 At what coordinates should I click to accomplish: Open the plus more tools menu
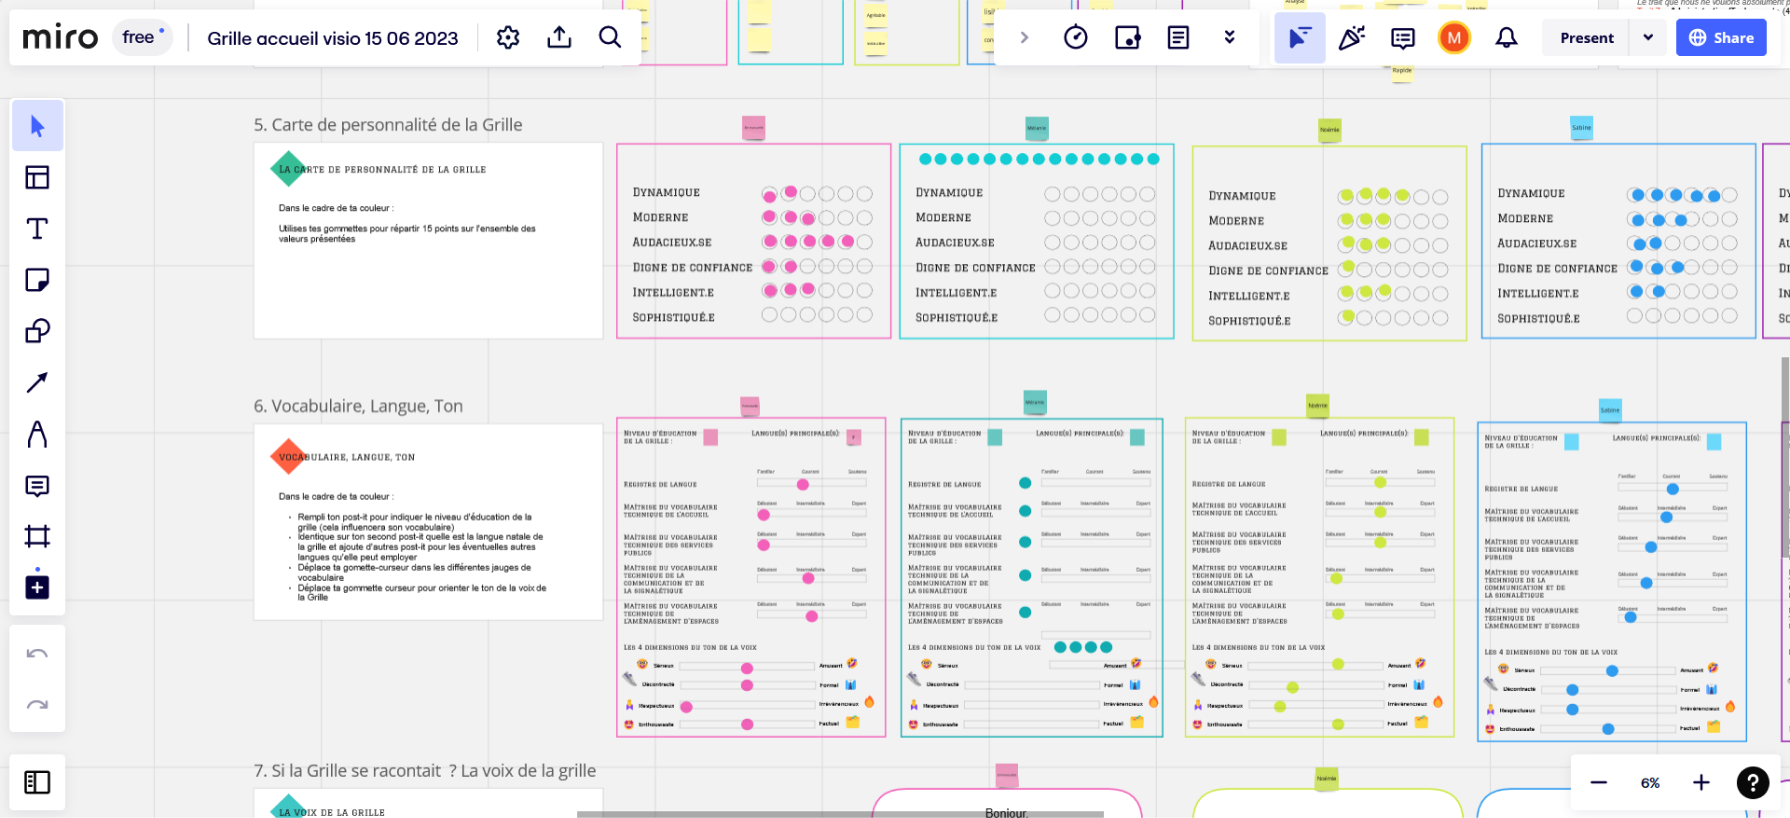pos(37,587)
